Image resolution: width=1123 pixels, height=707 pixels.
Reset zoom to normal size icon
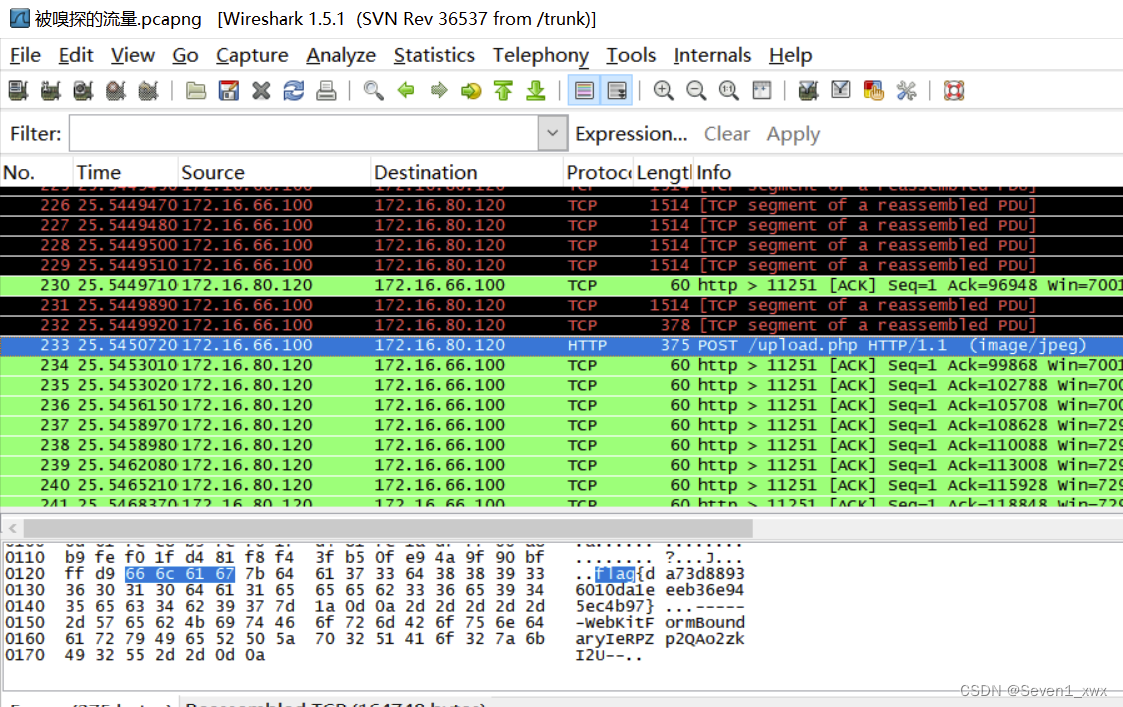728,90
